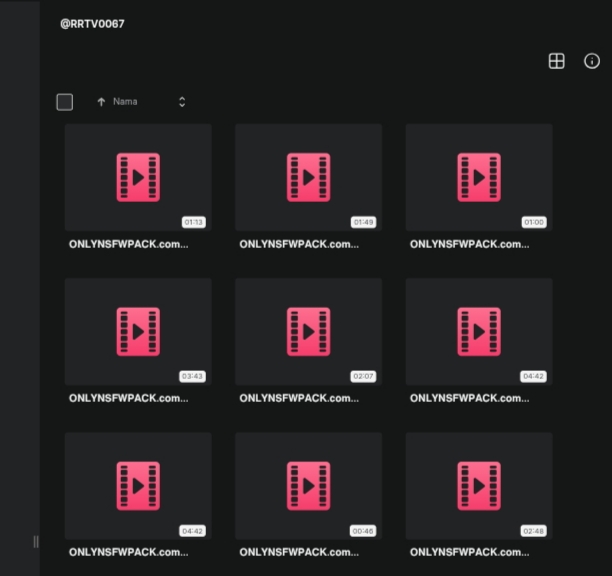The height and width of the screenshot is (576, 612).
Task: Open the video thumbnail with 01:00 duration
Action: [479, 177]
